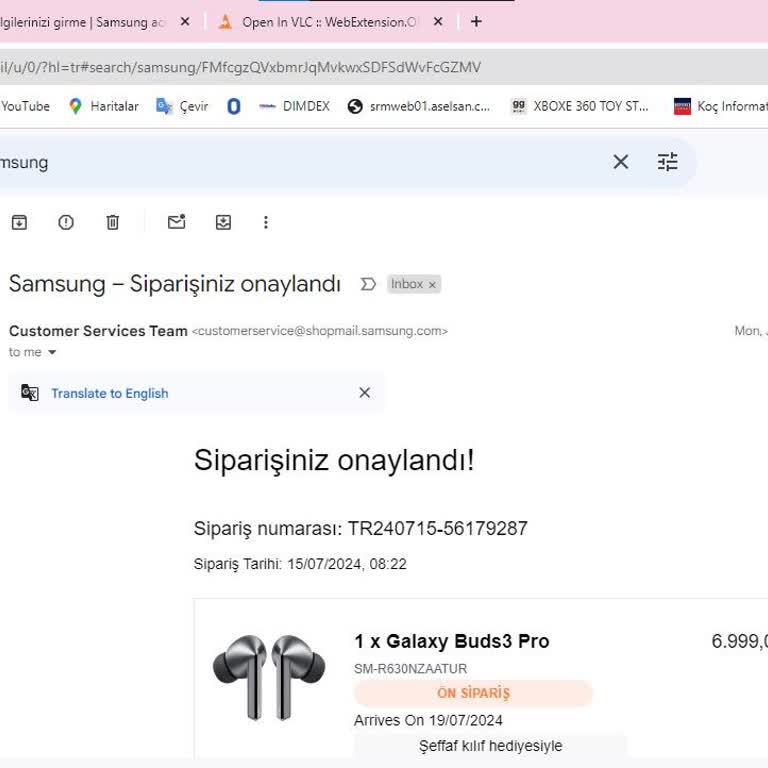The image size is (768, 768).
Task: Switch to the Samsung account tab
Action: pos(83,22)
